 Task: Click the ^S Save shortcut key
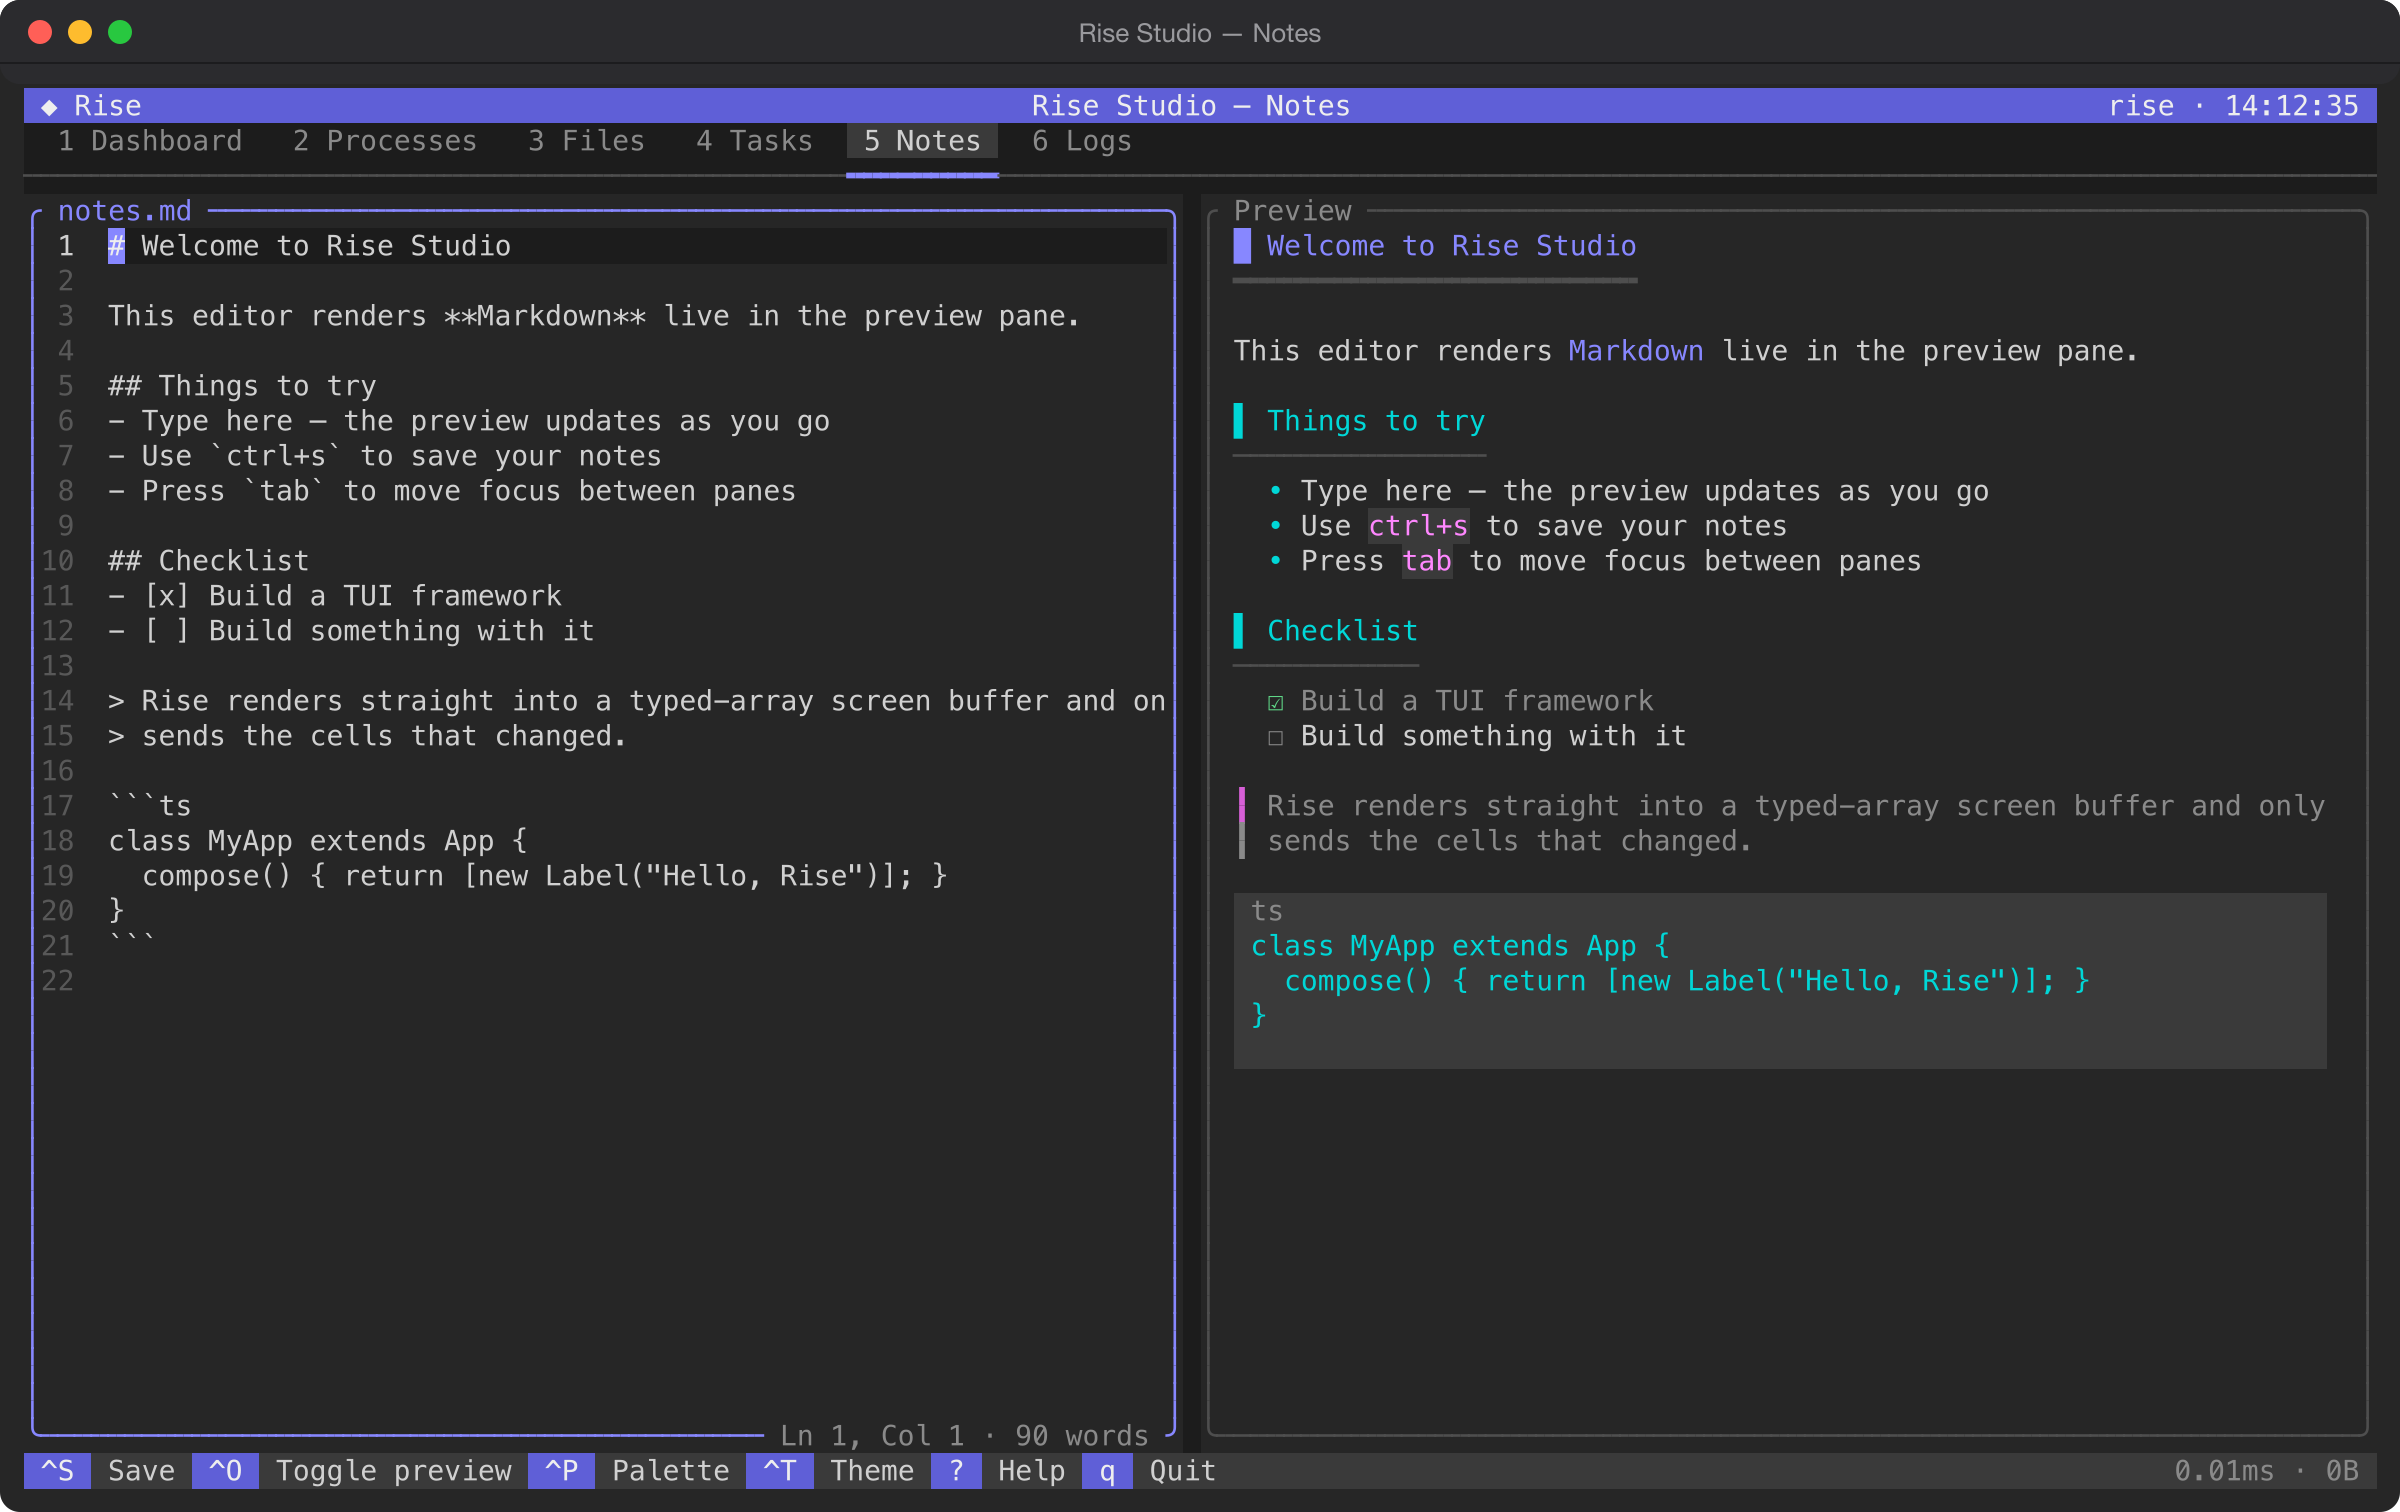click(x=58, y=1471)
